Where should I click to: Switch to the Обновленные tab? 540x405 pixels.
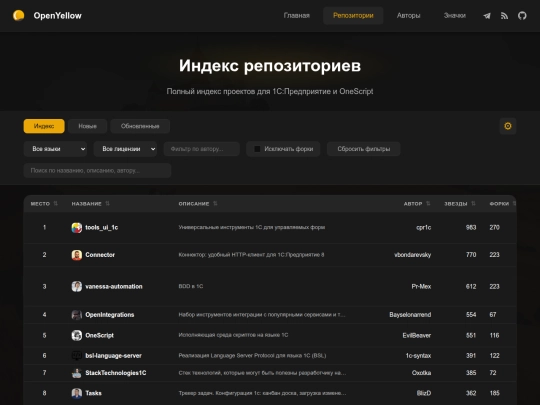point(140,126)
